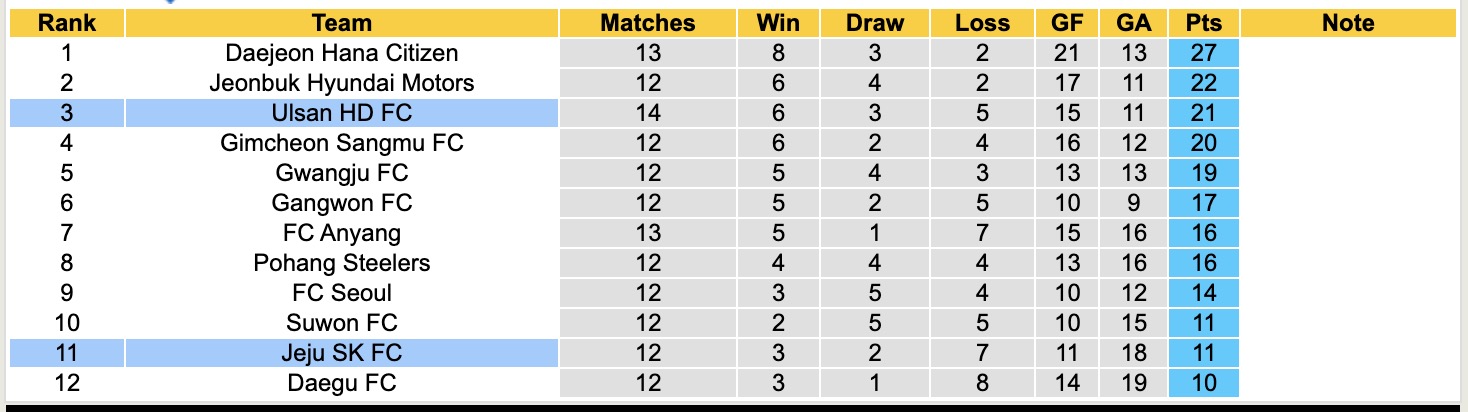Viewport: 1468px width, 412px height.
Task: Click Daejeon Hana Citizen's 27 points cell
Action: click(x=1204, y=53)
